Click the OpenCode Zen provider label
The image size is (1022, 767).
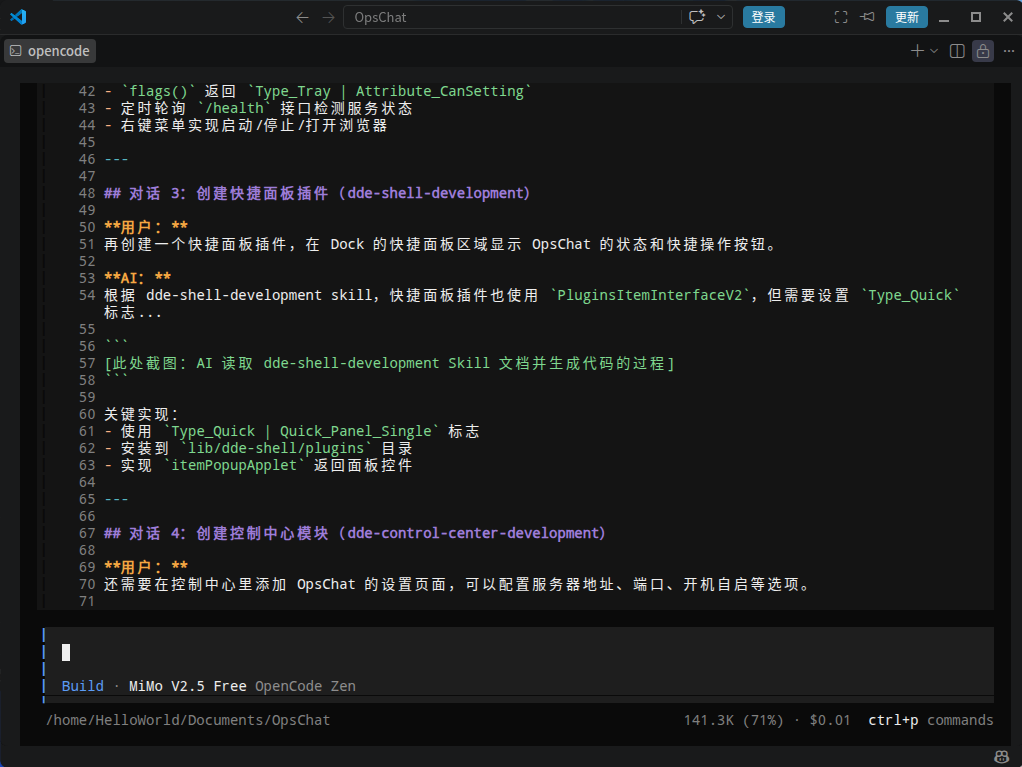click(305, 686)
